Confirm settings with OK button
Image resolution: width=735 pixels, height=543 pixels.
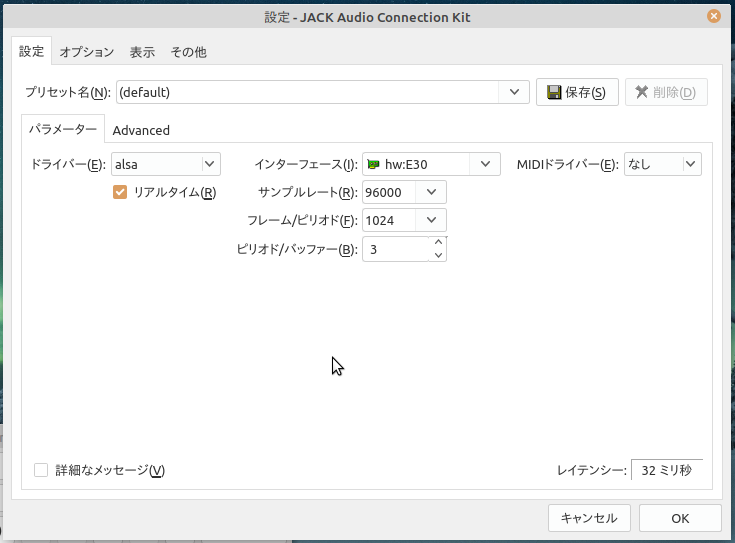pyautogui.click(x=680, y=518)
